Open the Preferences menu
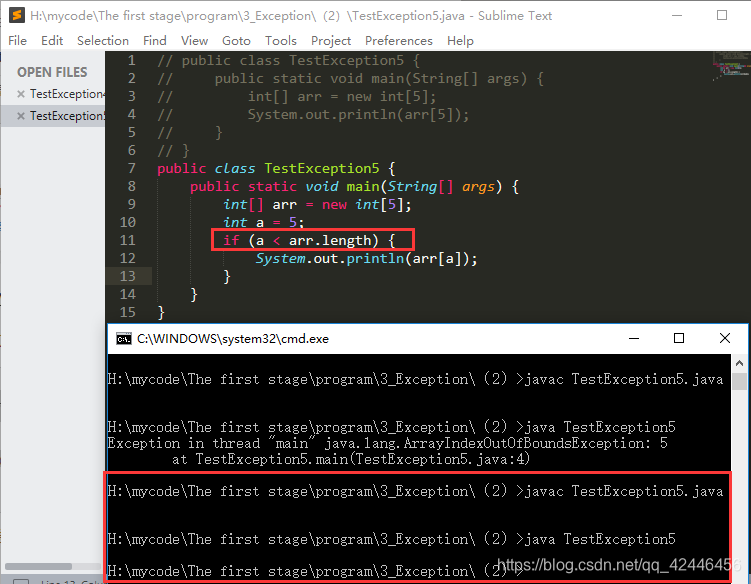This screenshot has width=751, height=584. coord(398,41)
